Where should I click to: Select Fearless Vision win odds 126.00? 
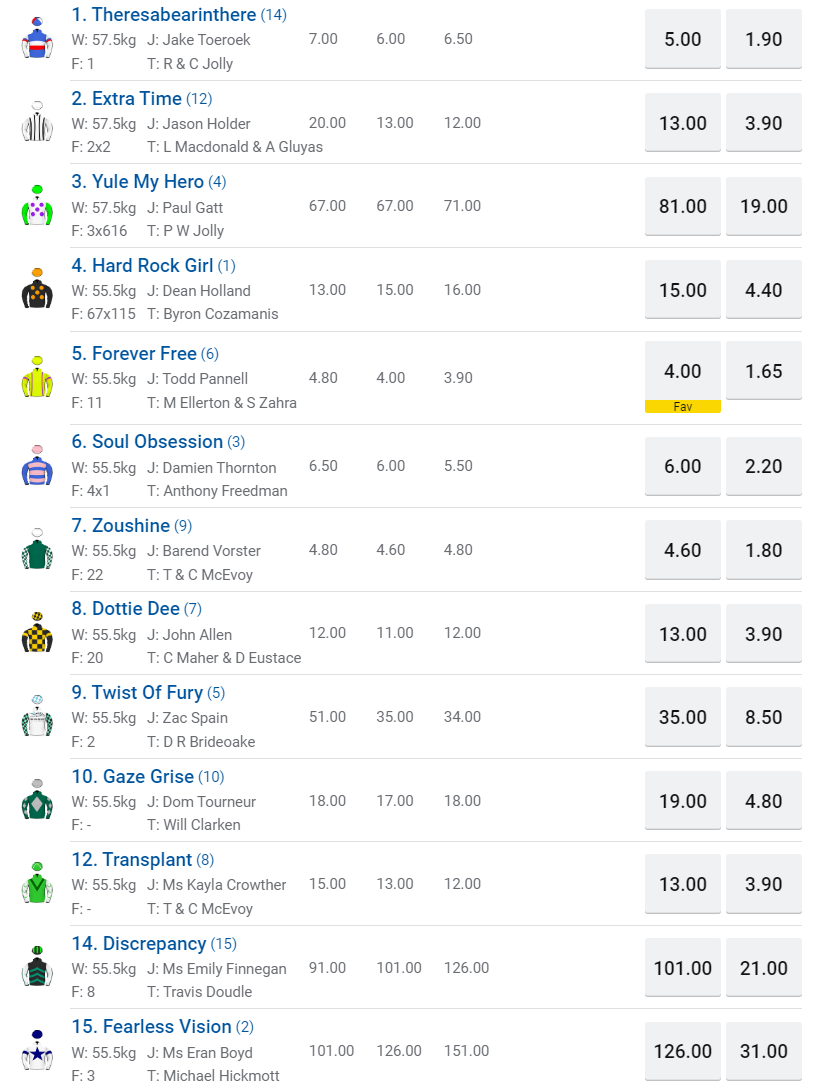pos(683,1051)
